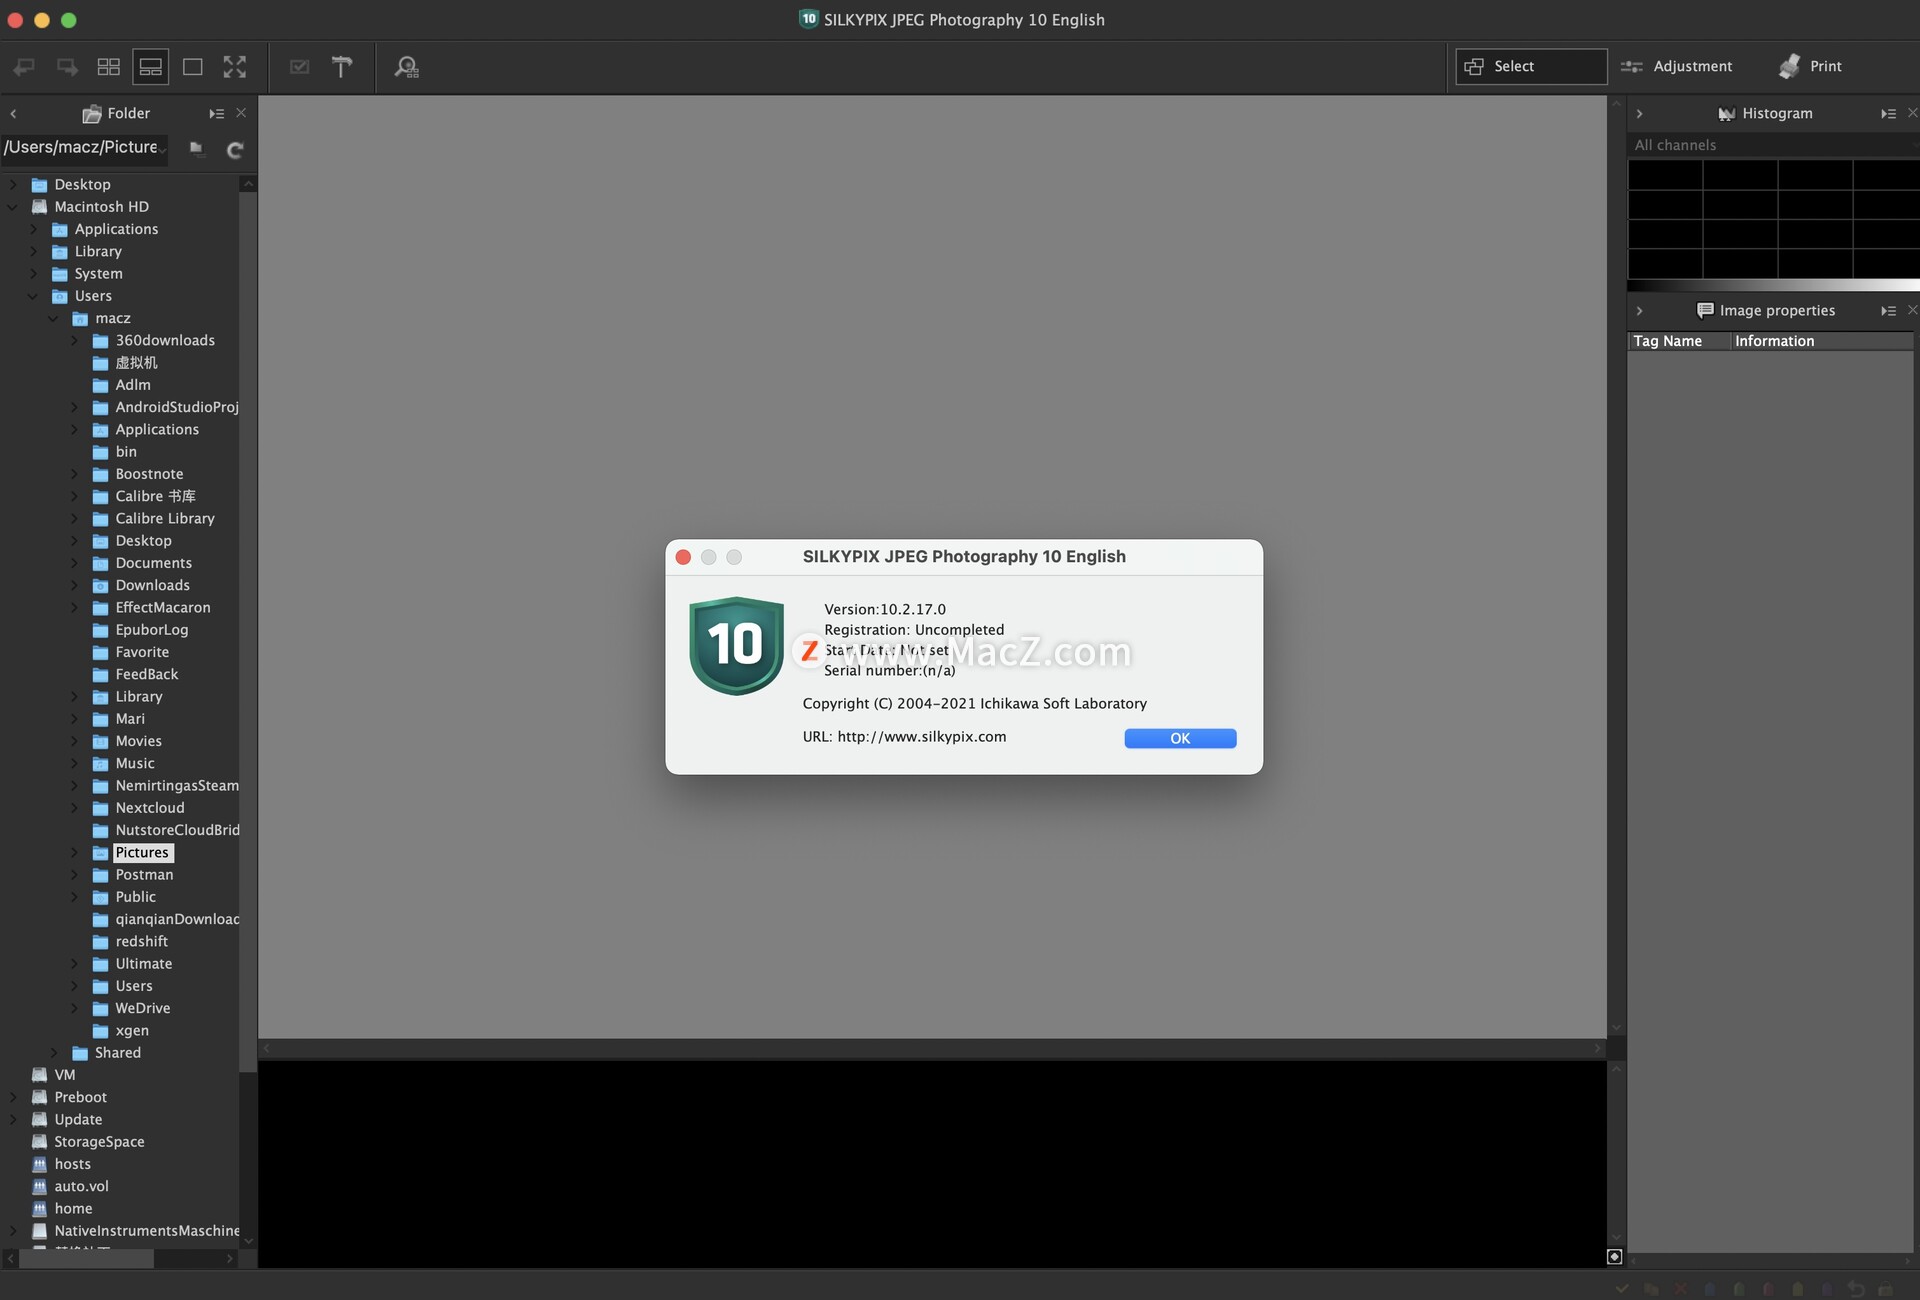Switch to the Select tab
Image resolution: width=1920 pixels, height=1300 pixels.
click(1530, 66)
